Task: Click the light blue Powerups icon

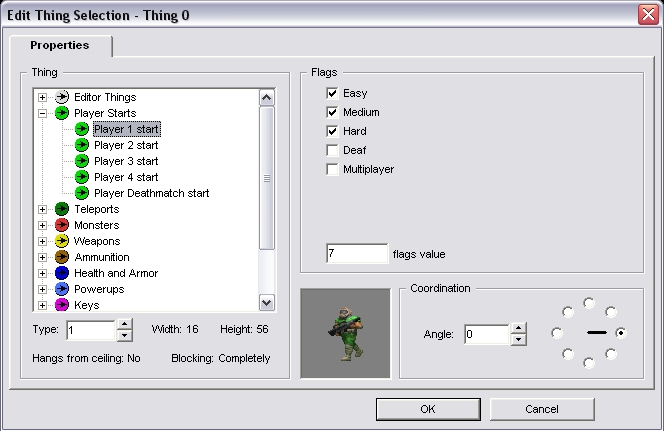Action: 62,289
